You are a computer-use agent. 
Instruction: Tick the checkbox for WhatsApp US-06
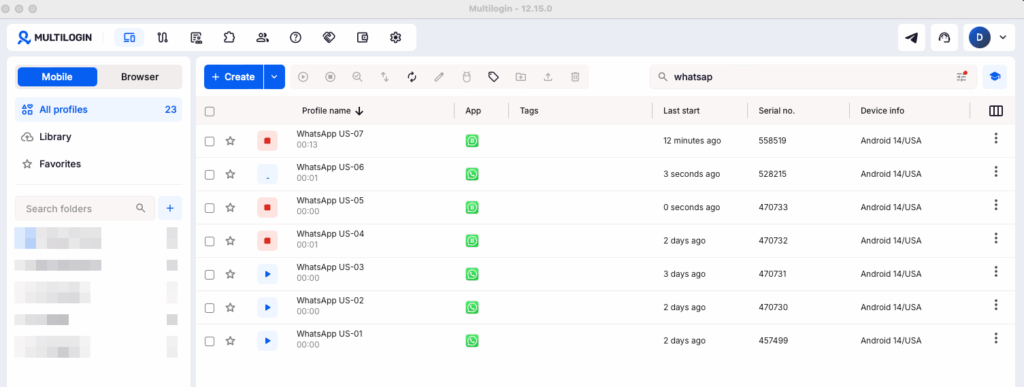(210, 174)
